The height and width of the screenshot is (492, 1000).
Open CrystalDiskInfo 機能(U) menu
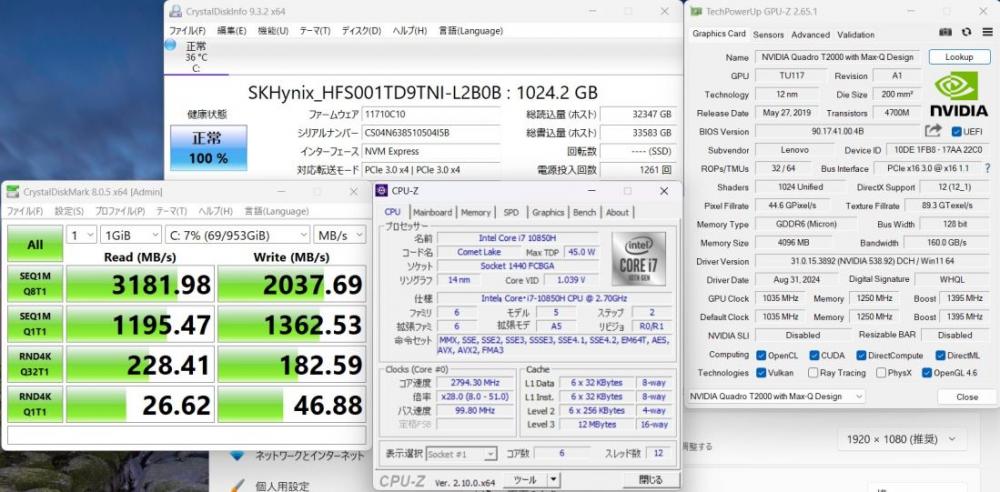click(273, 31)
